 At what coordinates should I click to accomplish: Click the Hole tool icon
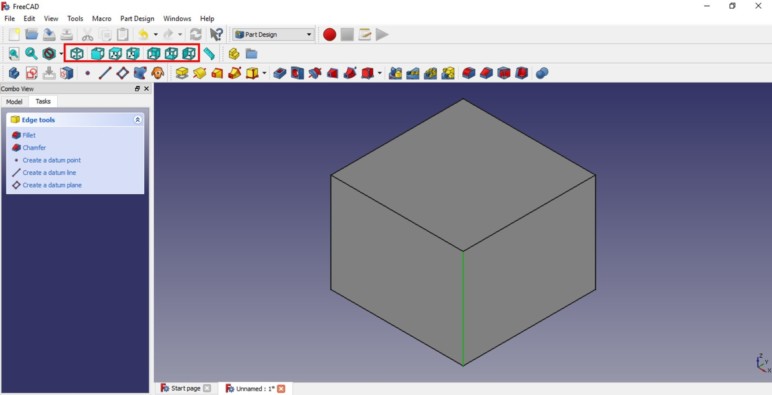click(x=297, y=73)
